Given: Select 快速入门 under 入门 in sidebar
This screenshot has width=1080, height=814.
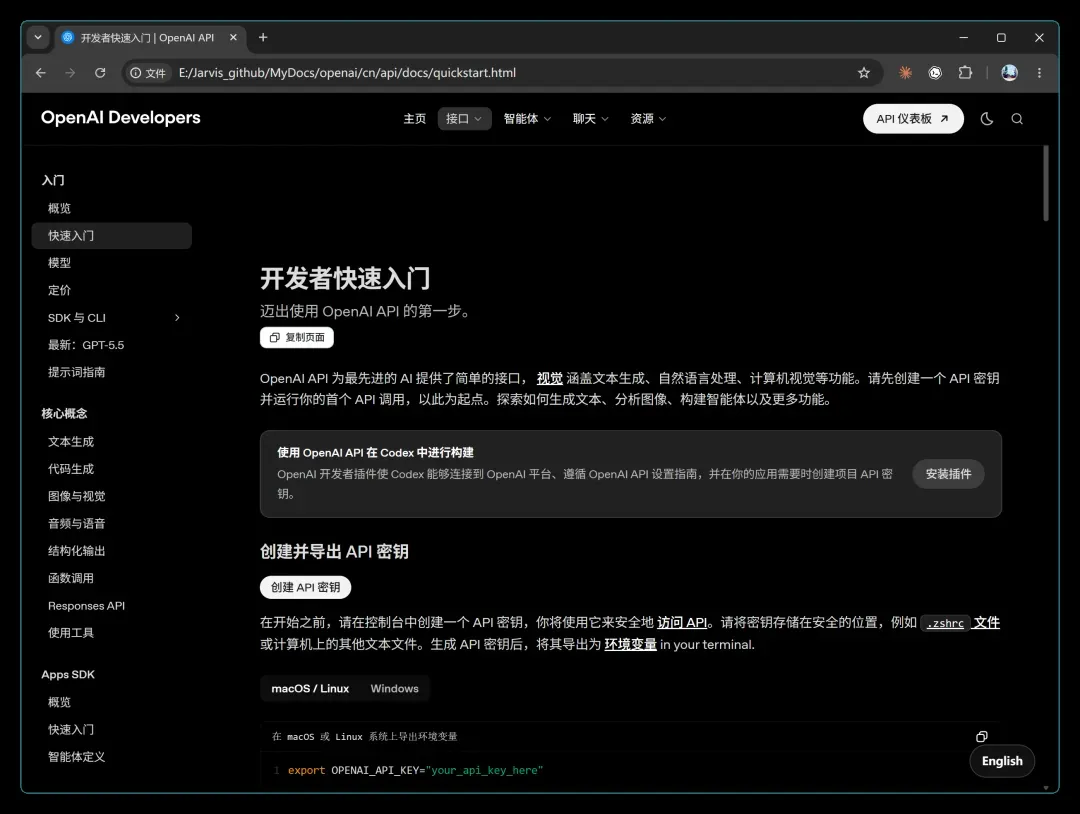Looking at the screenshot, I should click(112, 236).
